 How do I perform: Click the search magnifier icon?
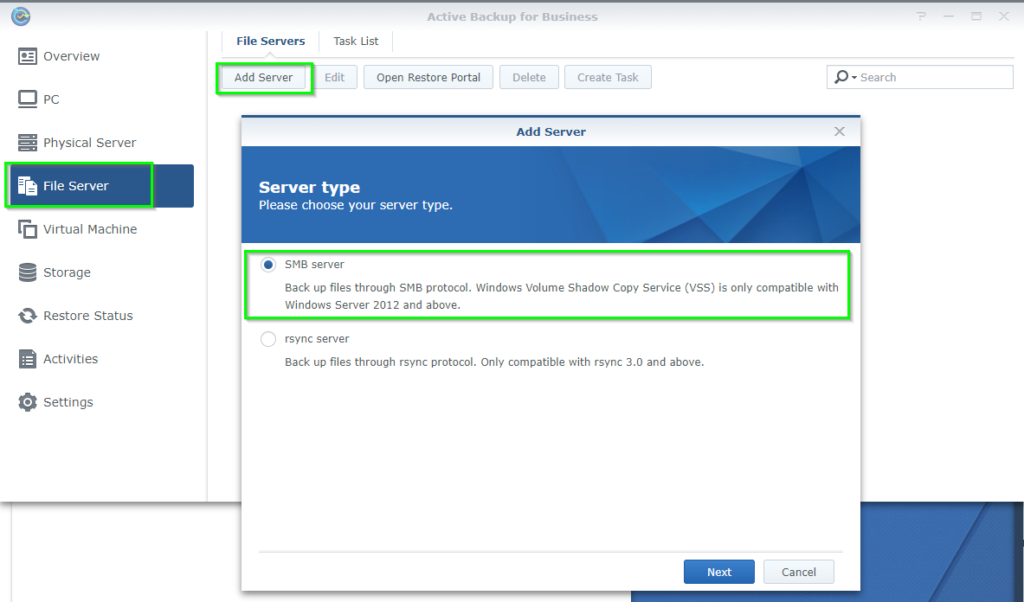(x=841, y=77)
